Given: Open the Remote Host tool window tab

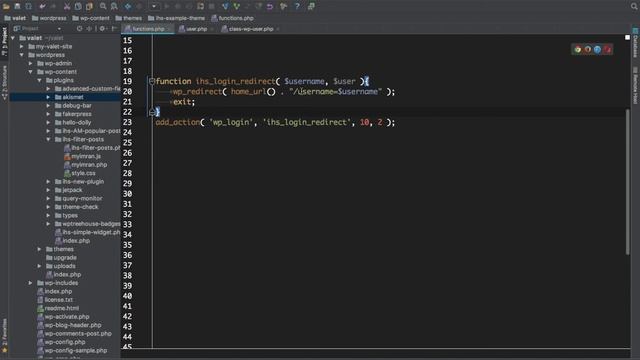Looking at the screenshot, I should [x=636, y=86].
